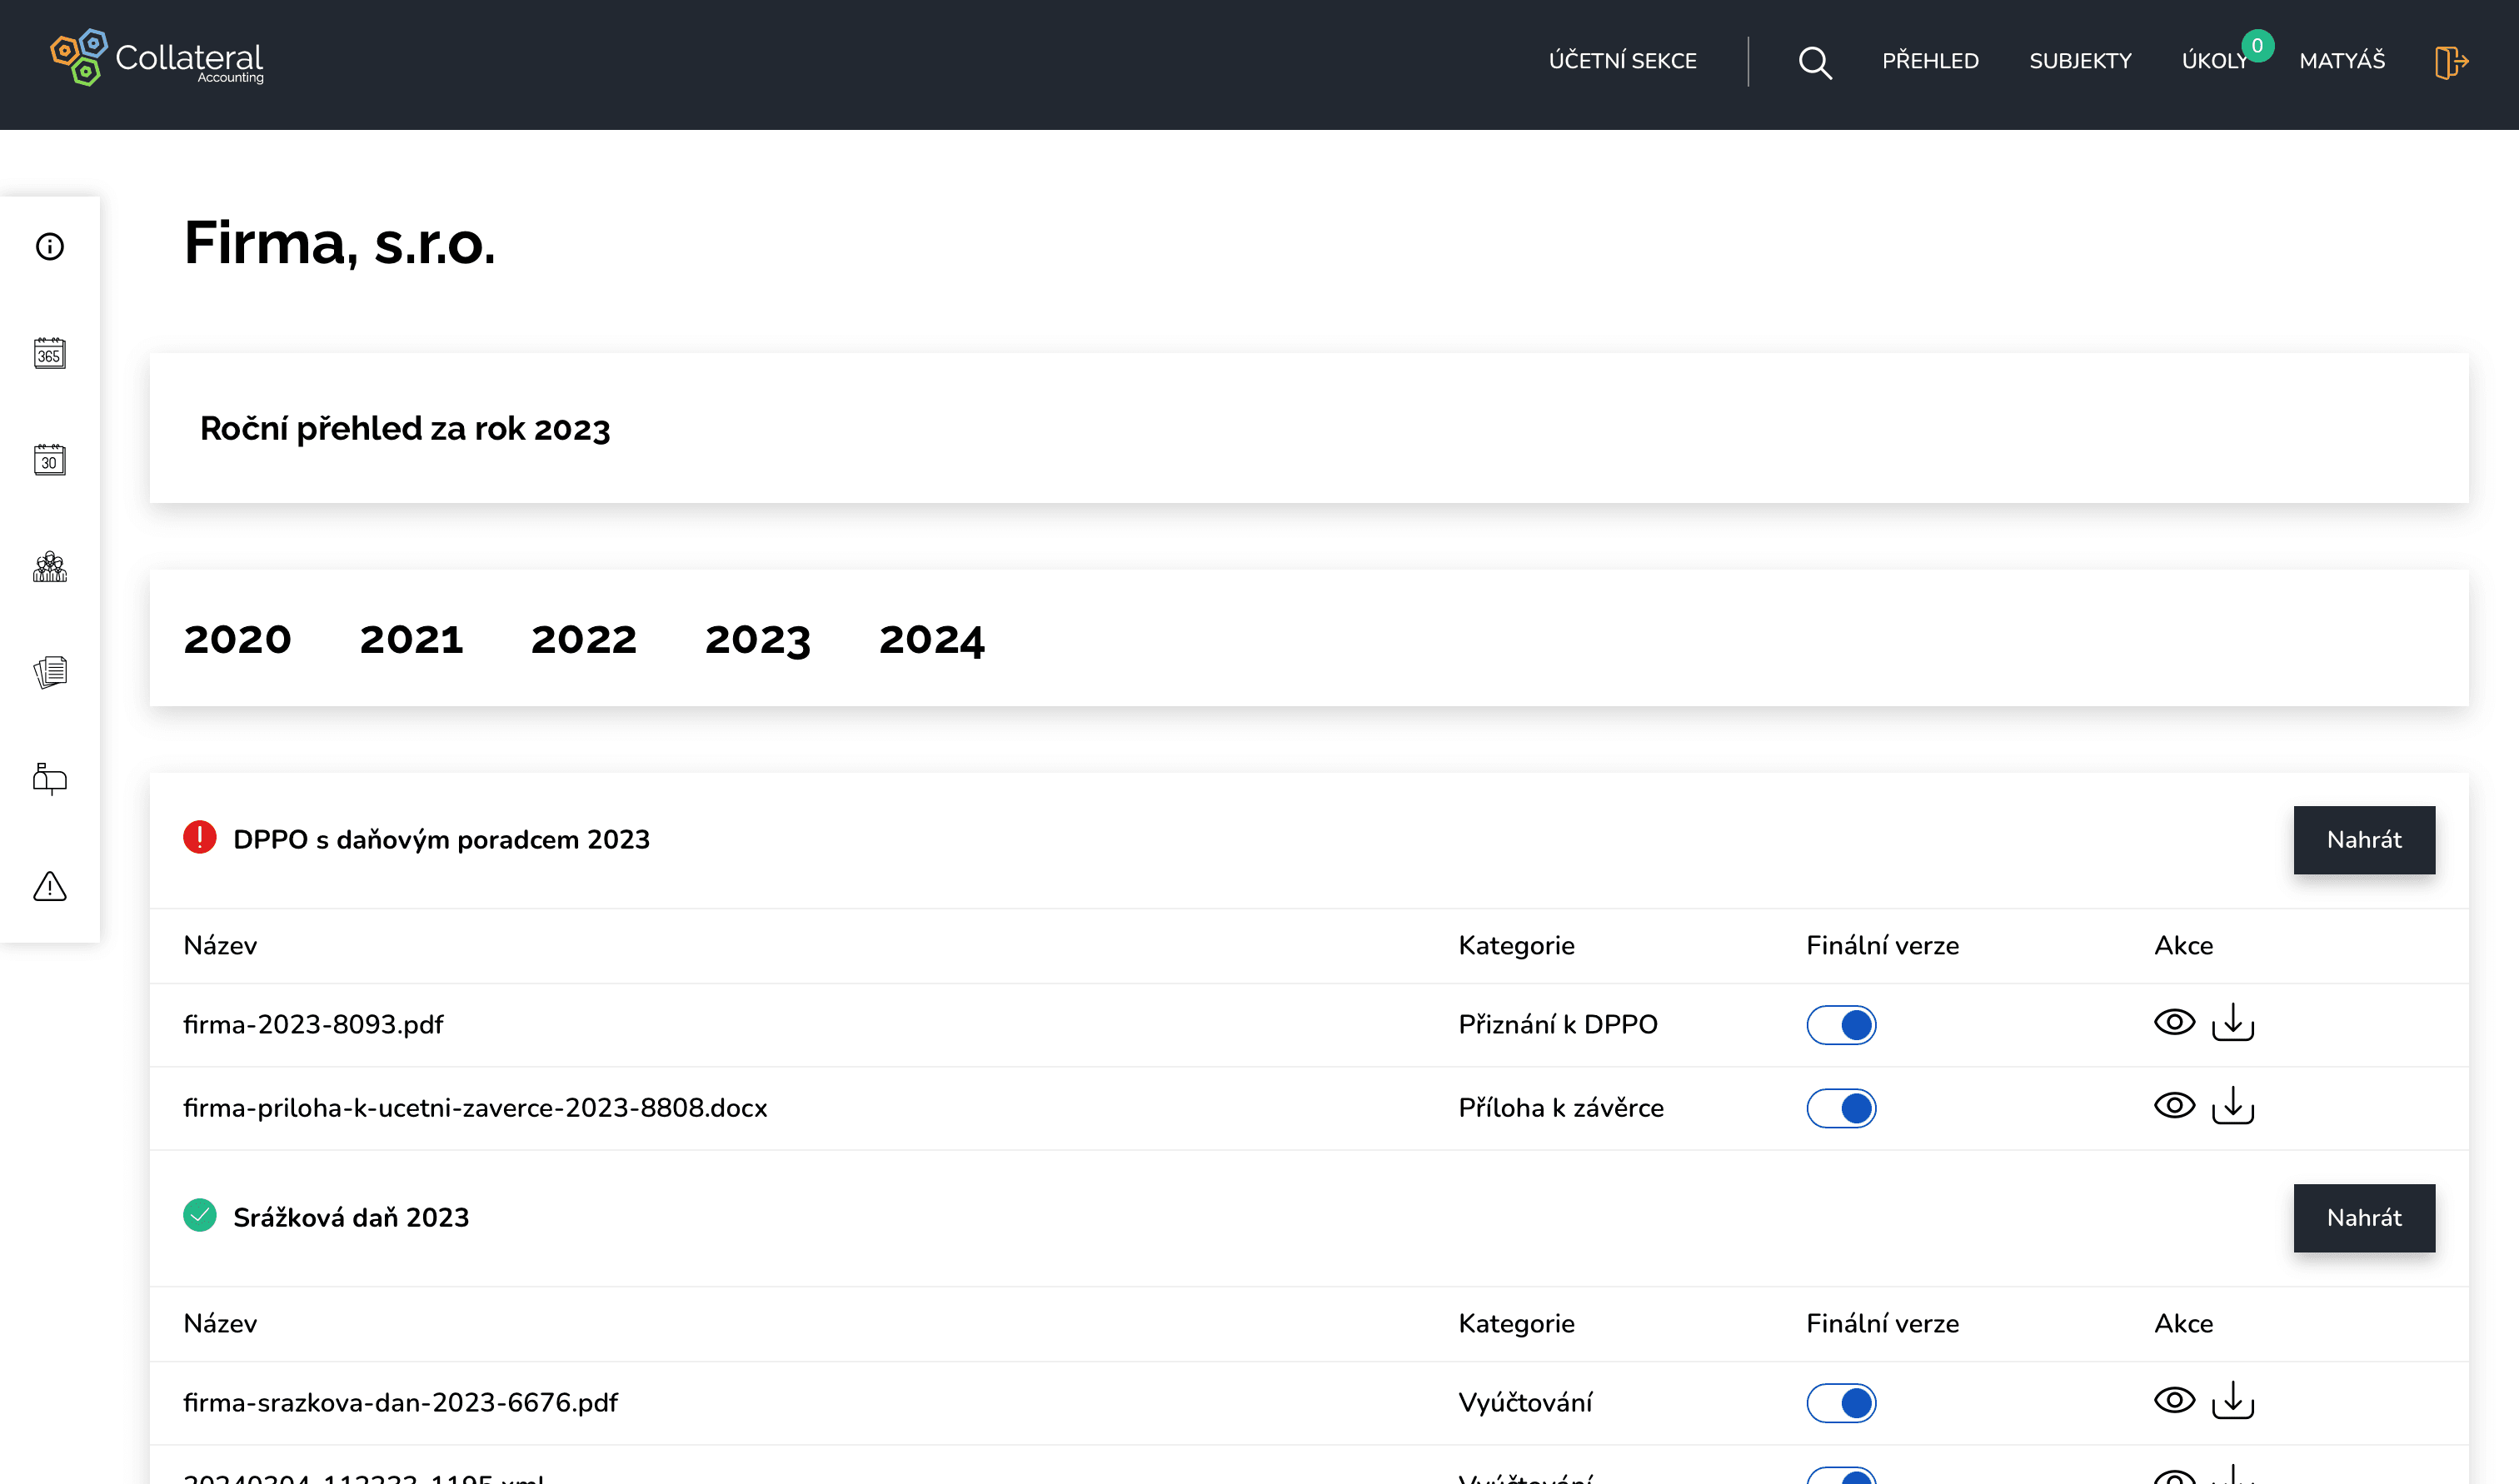Click Finální verze header in Srážková daň table

1882,1323
